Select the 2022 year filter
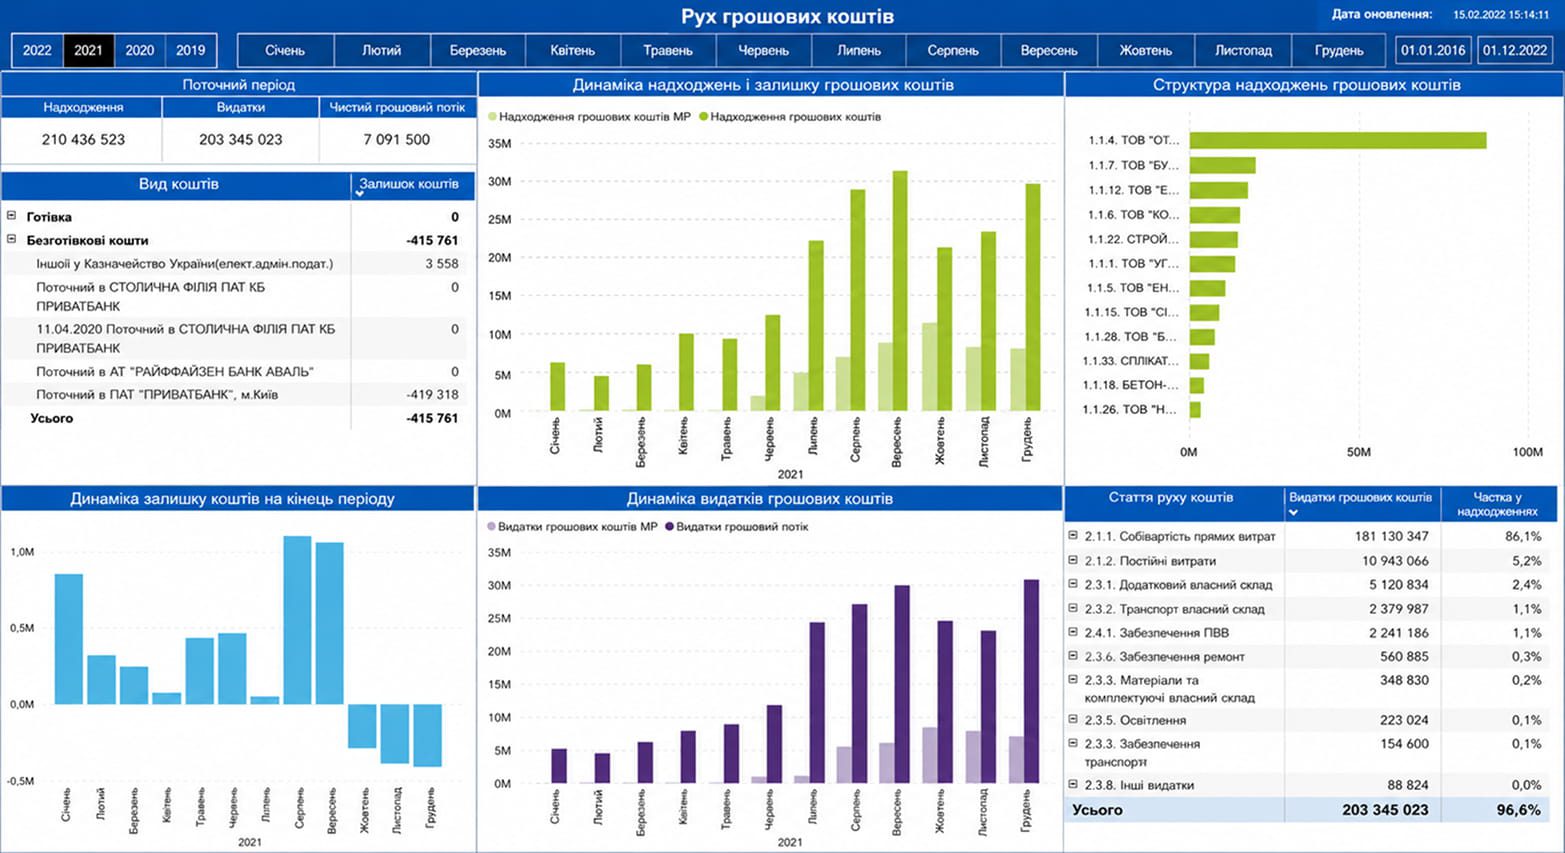 [37, 50]
